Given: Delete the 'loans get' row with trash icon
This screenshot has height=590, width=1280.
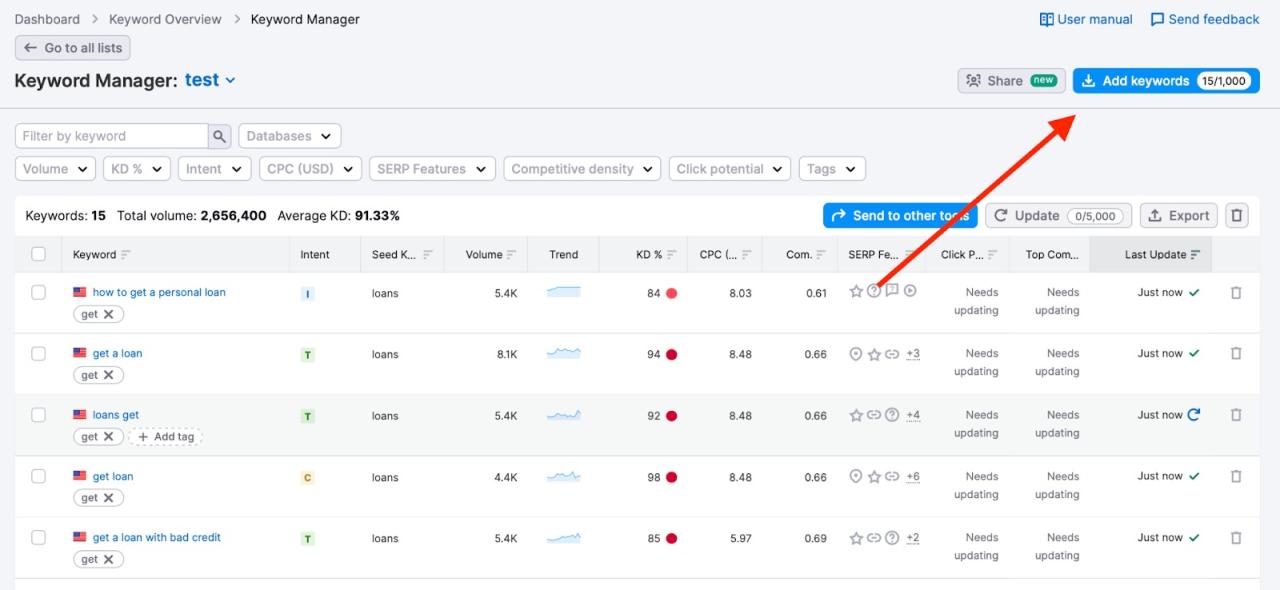Looking at the screenshot, I should point(1236,415).
